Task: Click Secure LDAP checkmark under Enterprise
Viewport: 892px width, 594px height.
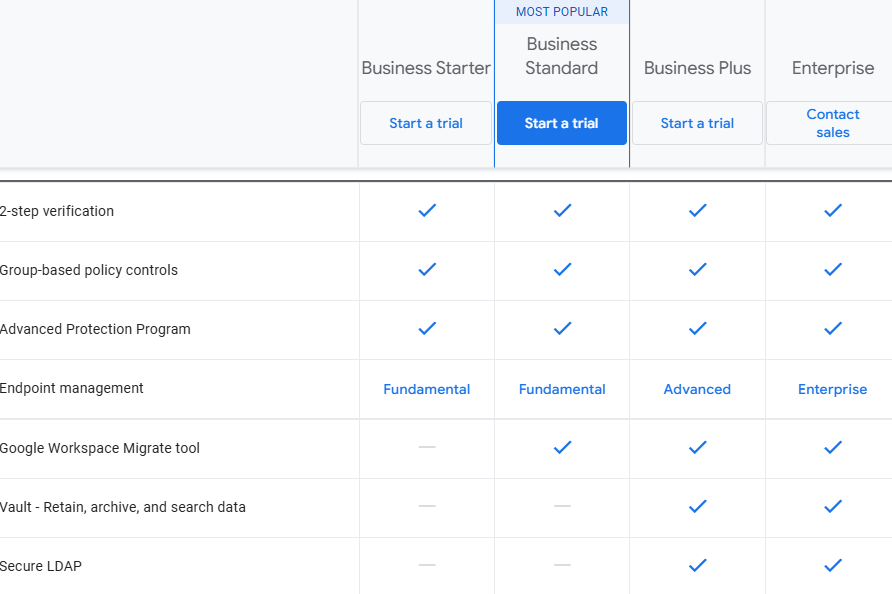Action: pyautogui.click(x=832, y=565)
